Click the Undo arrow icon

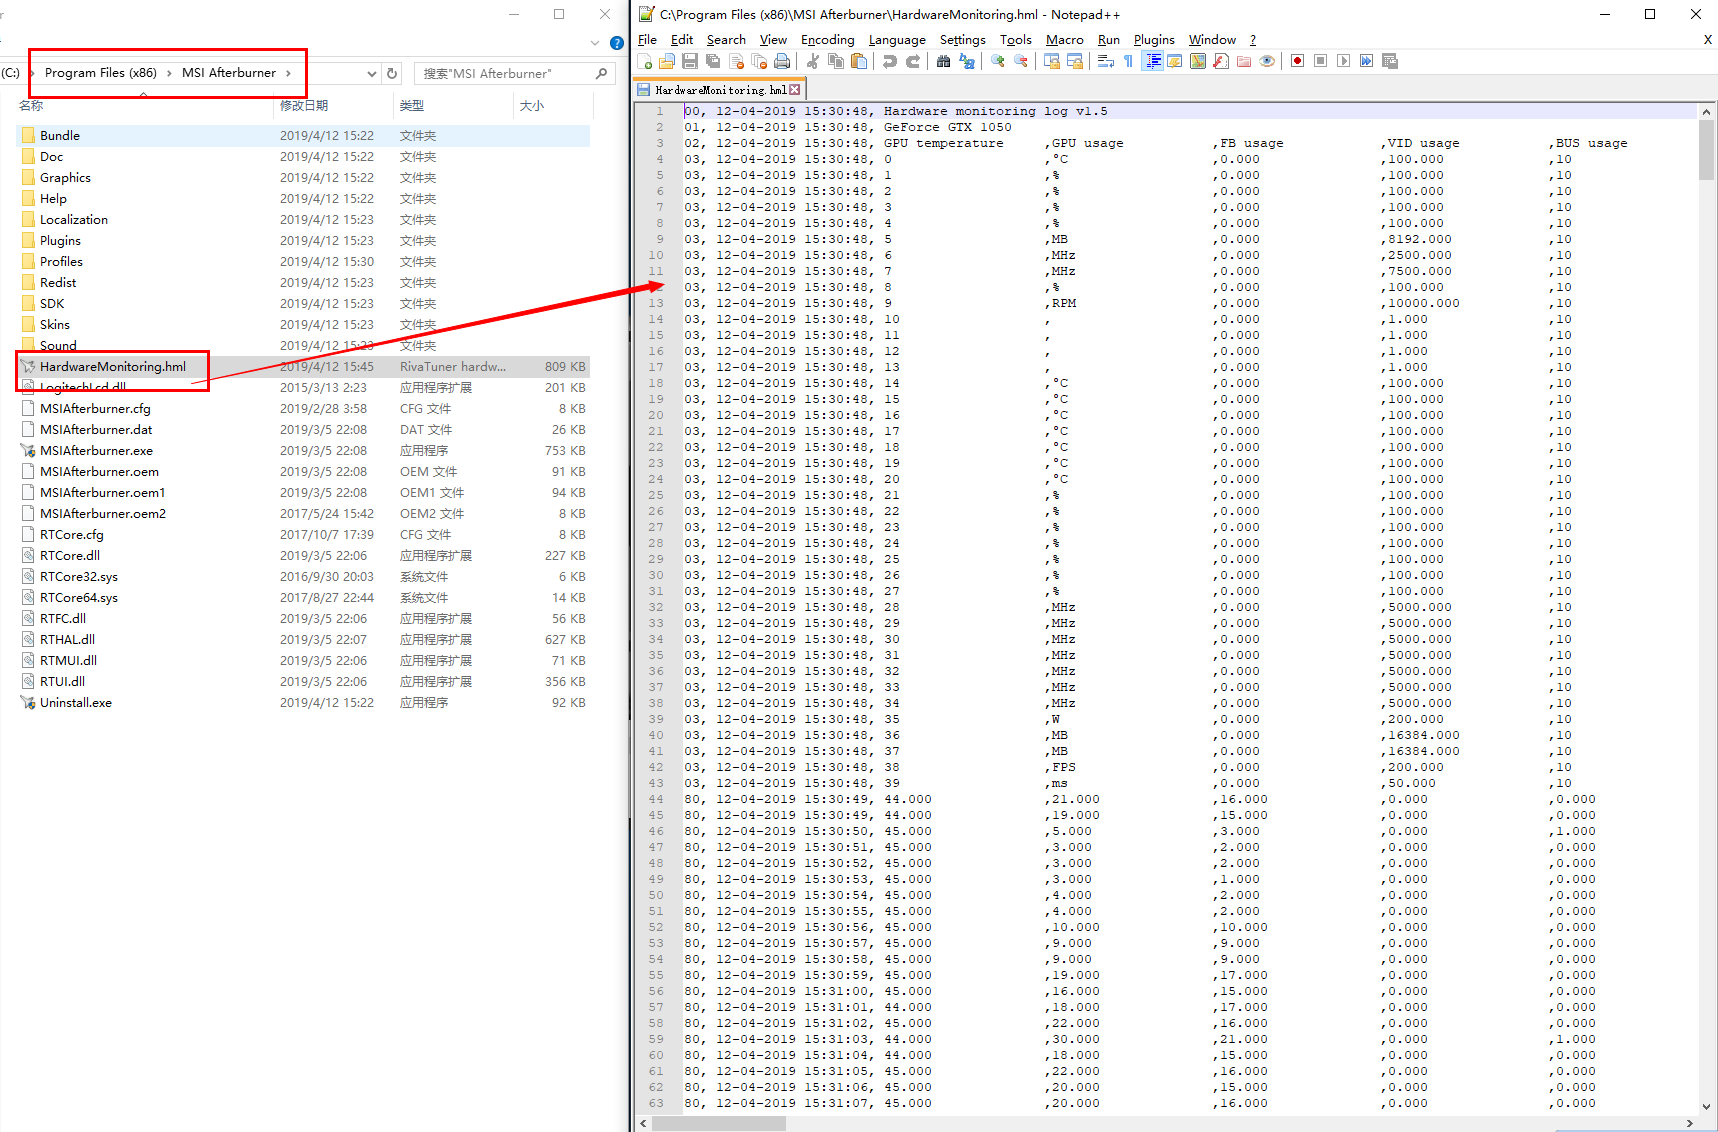pyautogui.click(x=889, y=61)
